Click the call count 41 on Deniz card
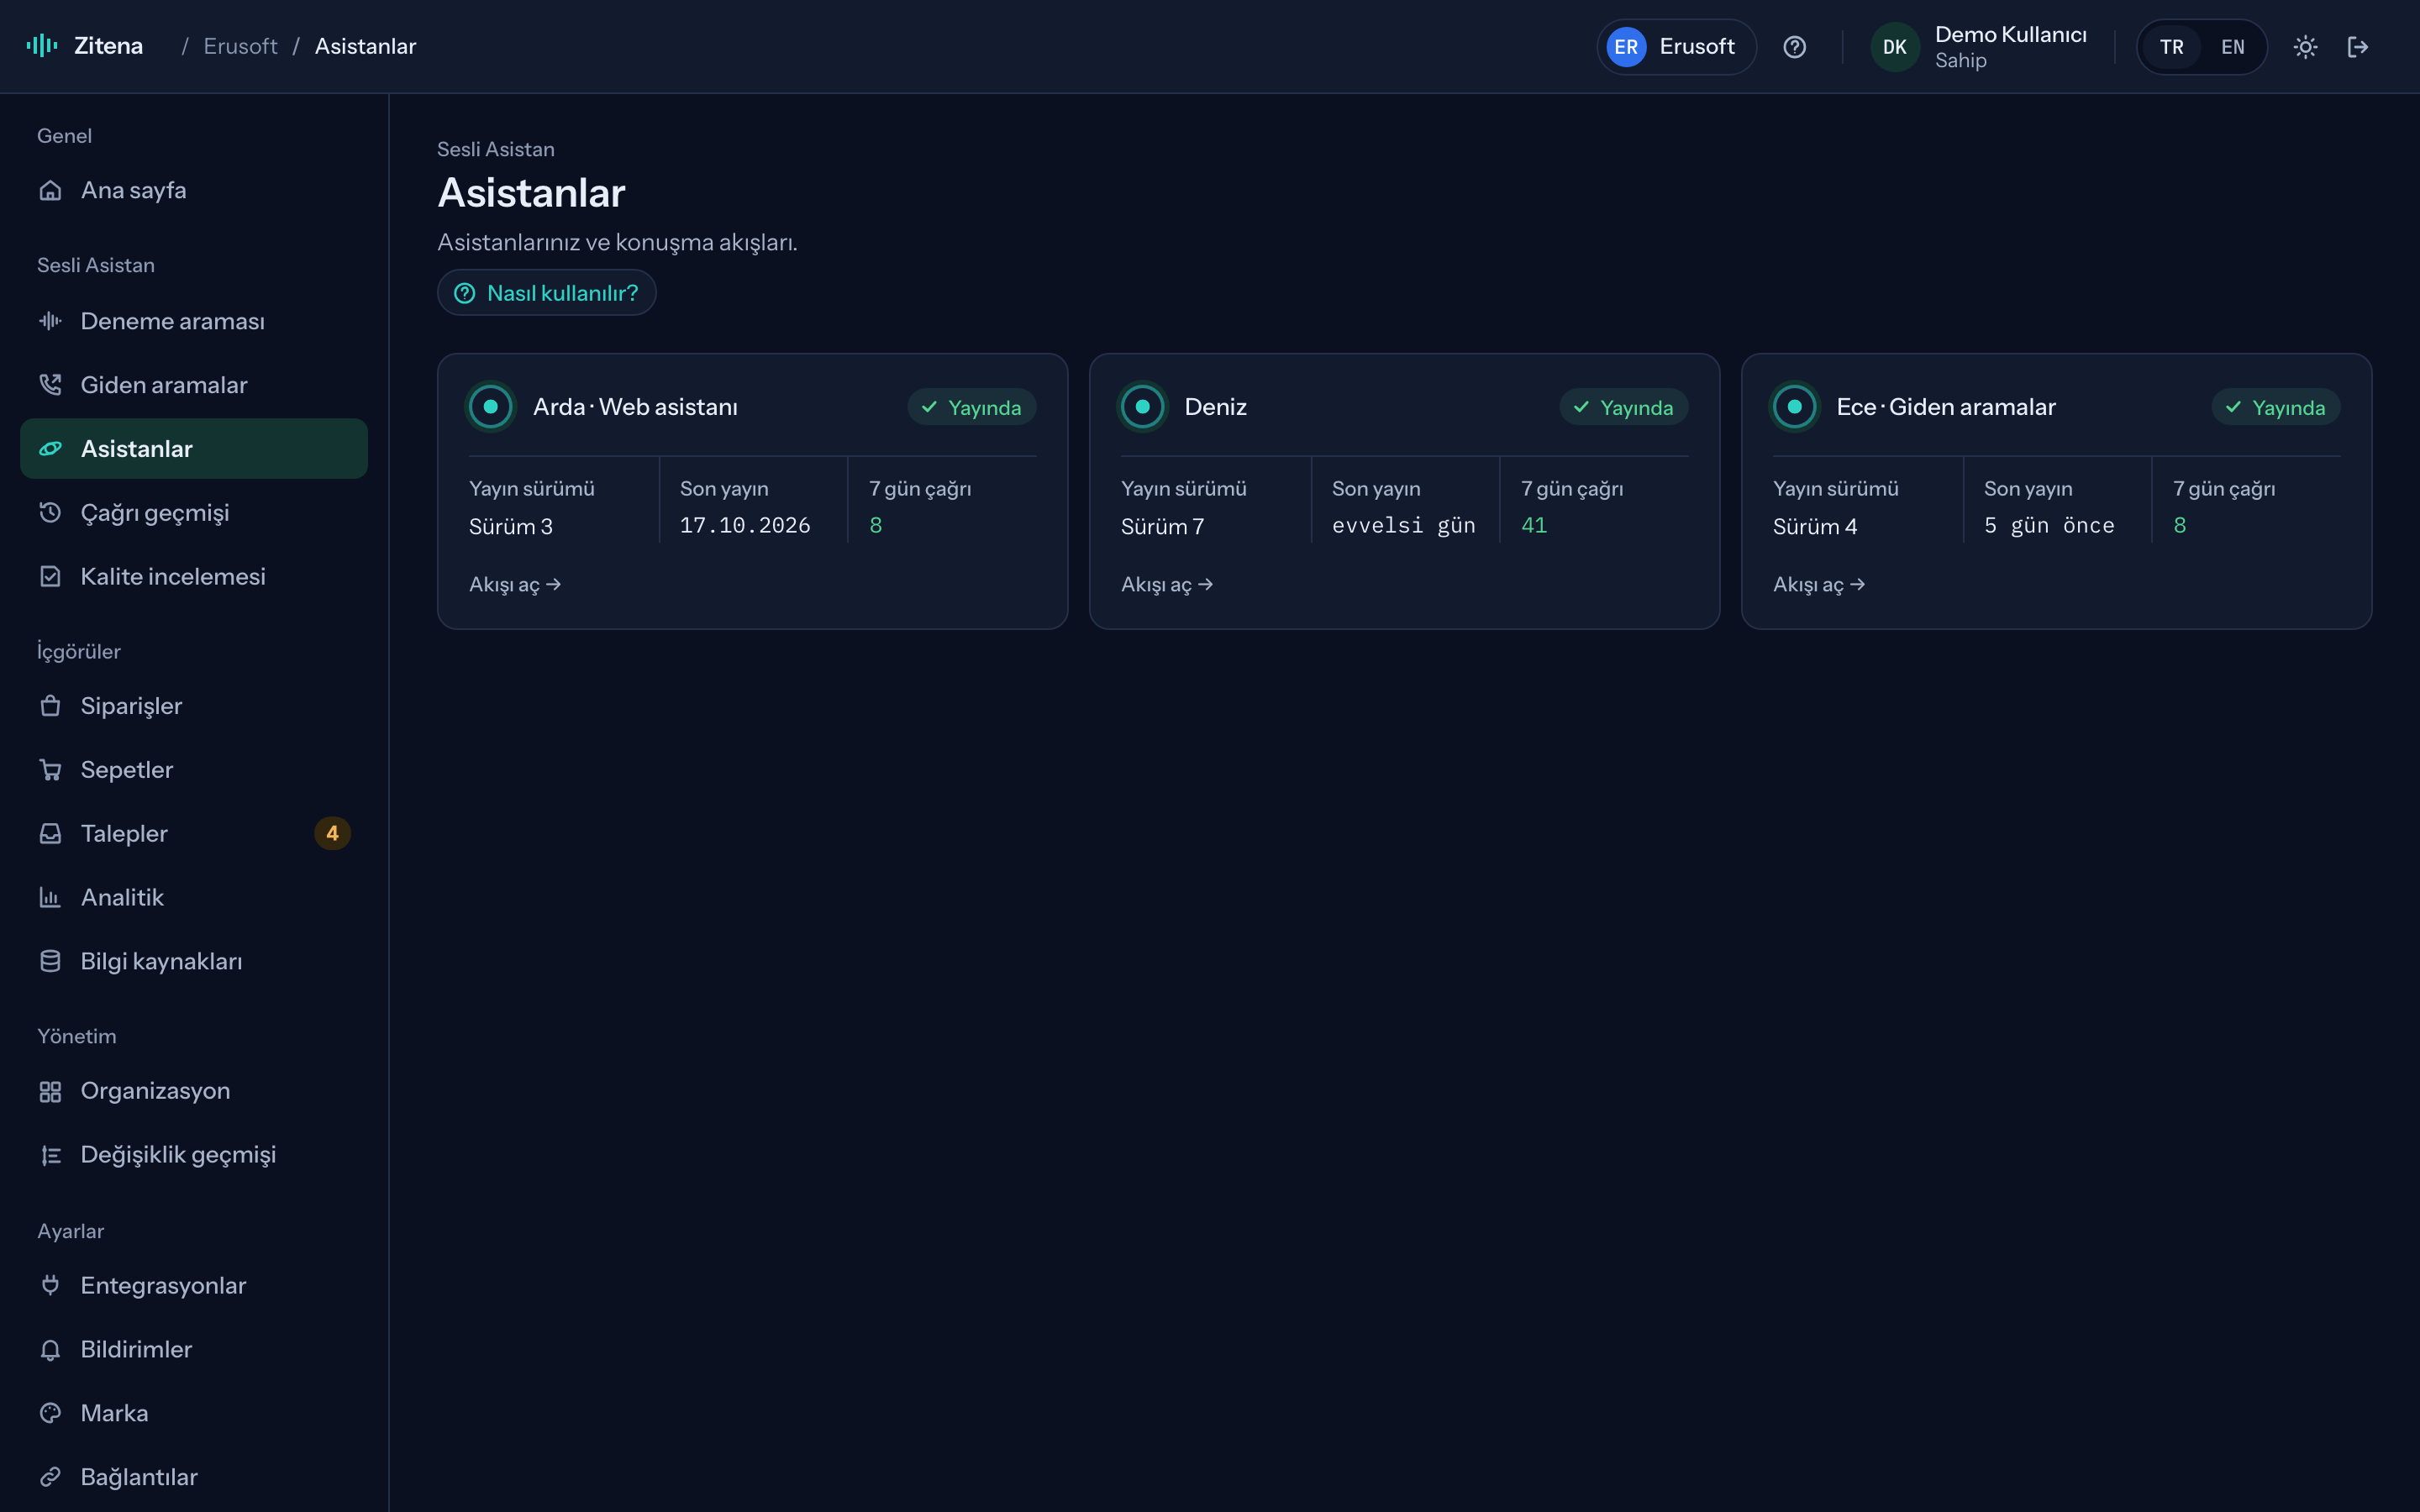Image resolution: width=2420 pixels, height=1512 pixels. (1534, 526)
